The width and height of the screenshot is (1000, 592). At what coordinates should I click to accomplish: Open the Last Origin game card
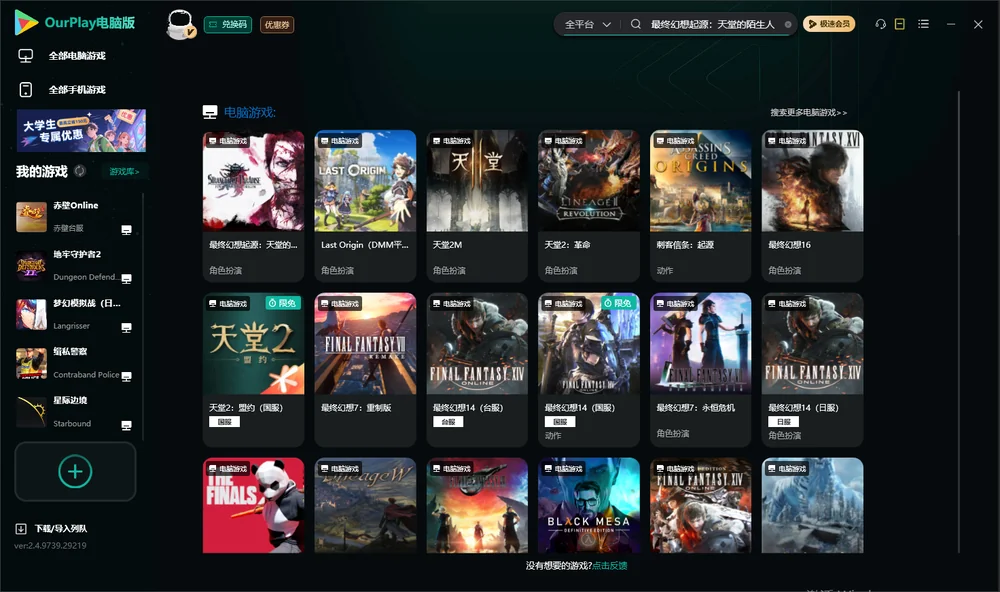pyautogui.click(x=365, y=205)
